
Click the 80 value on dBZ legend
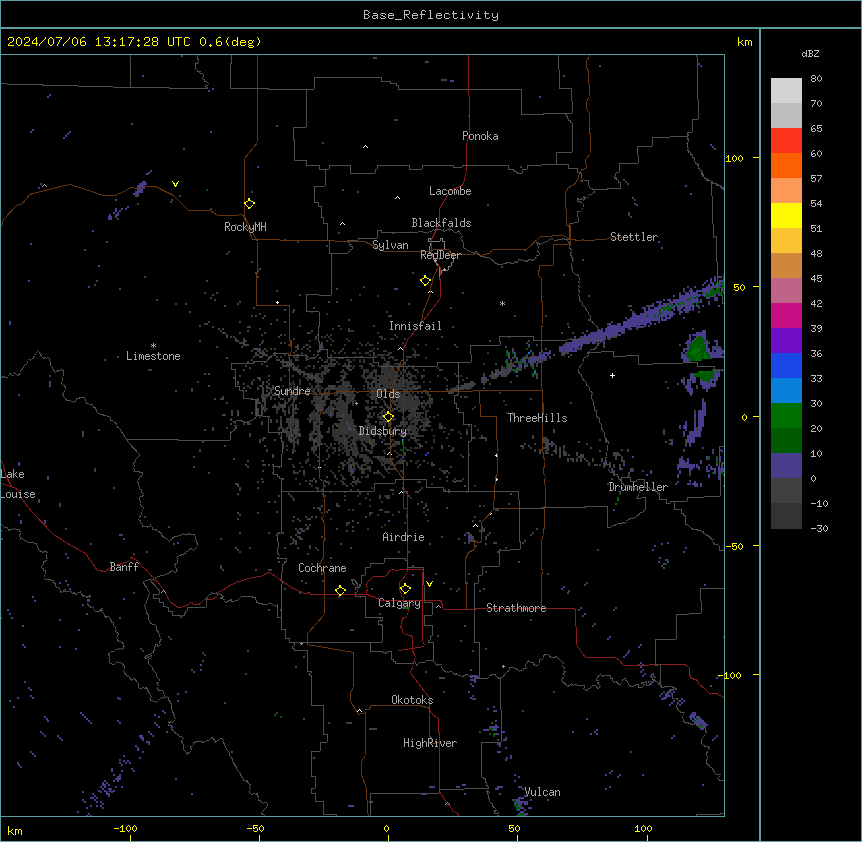[816, 79]
